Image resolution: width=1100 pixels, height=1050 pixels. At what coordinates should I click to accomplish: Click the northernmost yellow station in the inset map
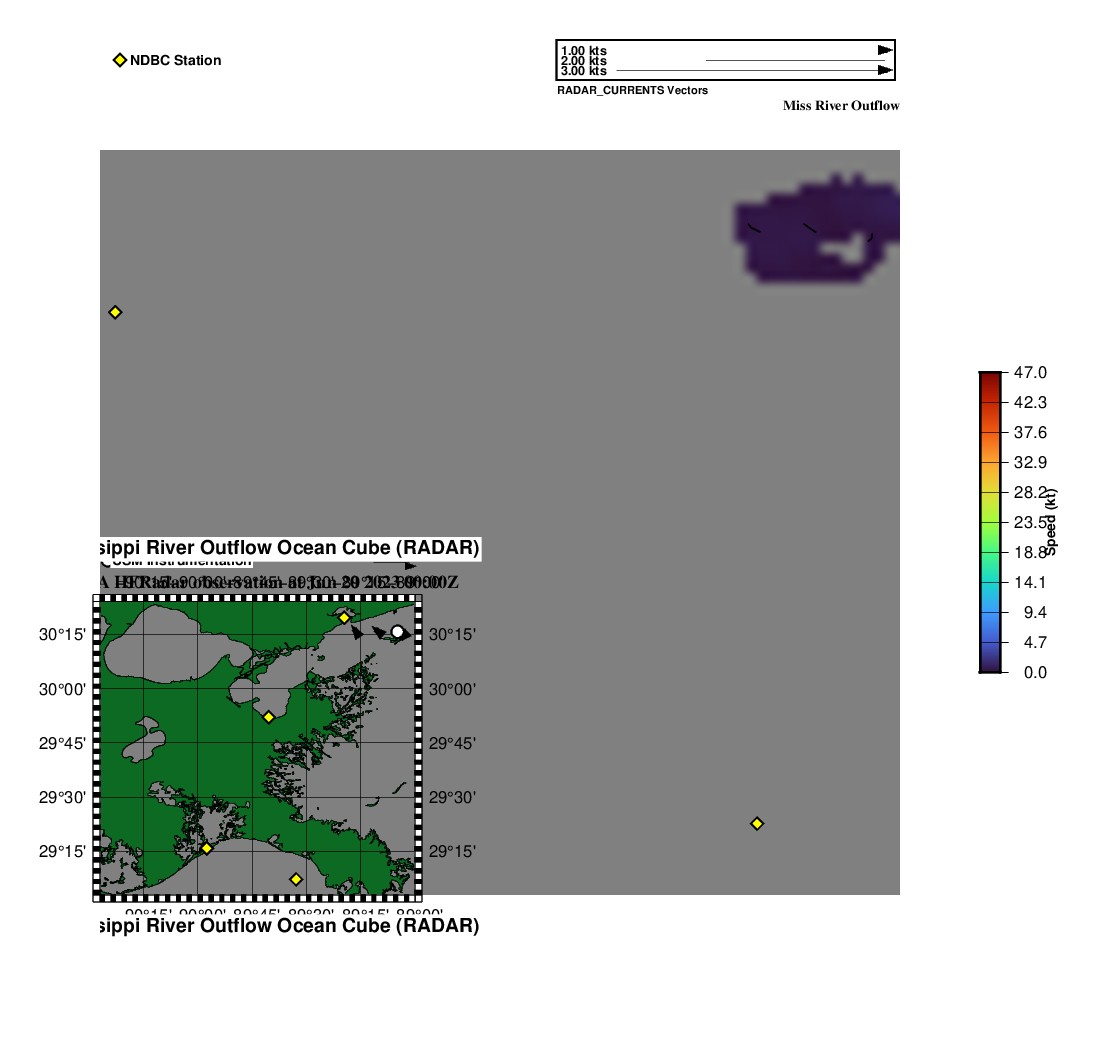[x=344, y=618]
